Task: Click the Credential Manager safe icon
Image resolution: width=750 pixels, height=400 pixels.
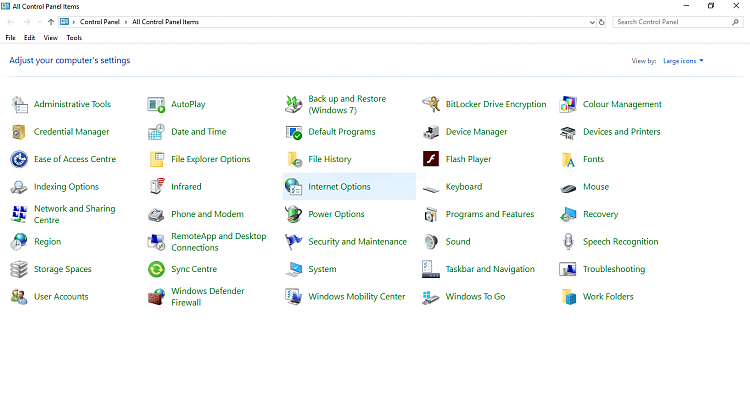Action: pyautogui.click(x=19, y=132)
